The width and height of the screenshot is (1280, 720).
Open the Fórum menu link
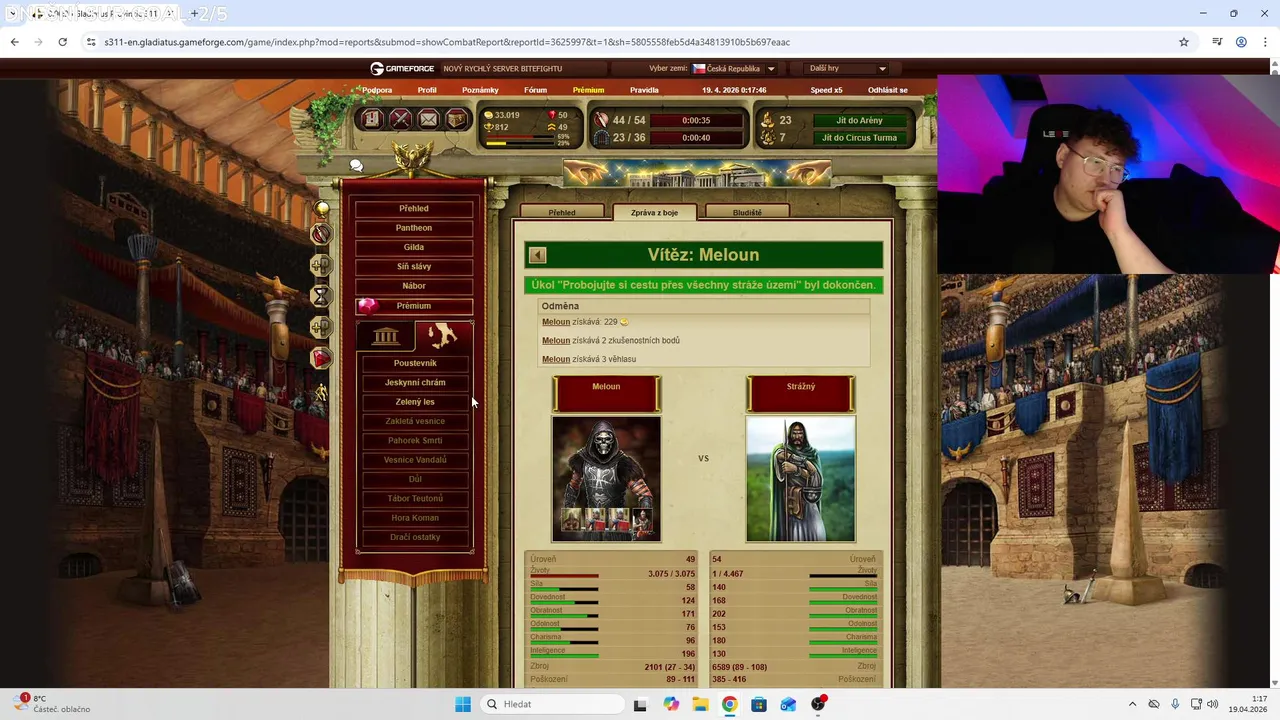pos(536,90)
